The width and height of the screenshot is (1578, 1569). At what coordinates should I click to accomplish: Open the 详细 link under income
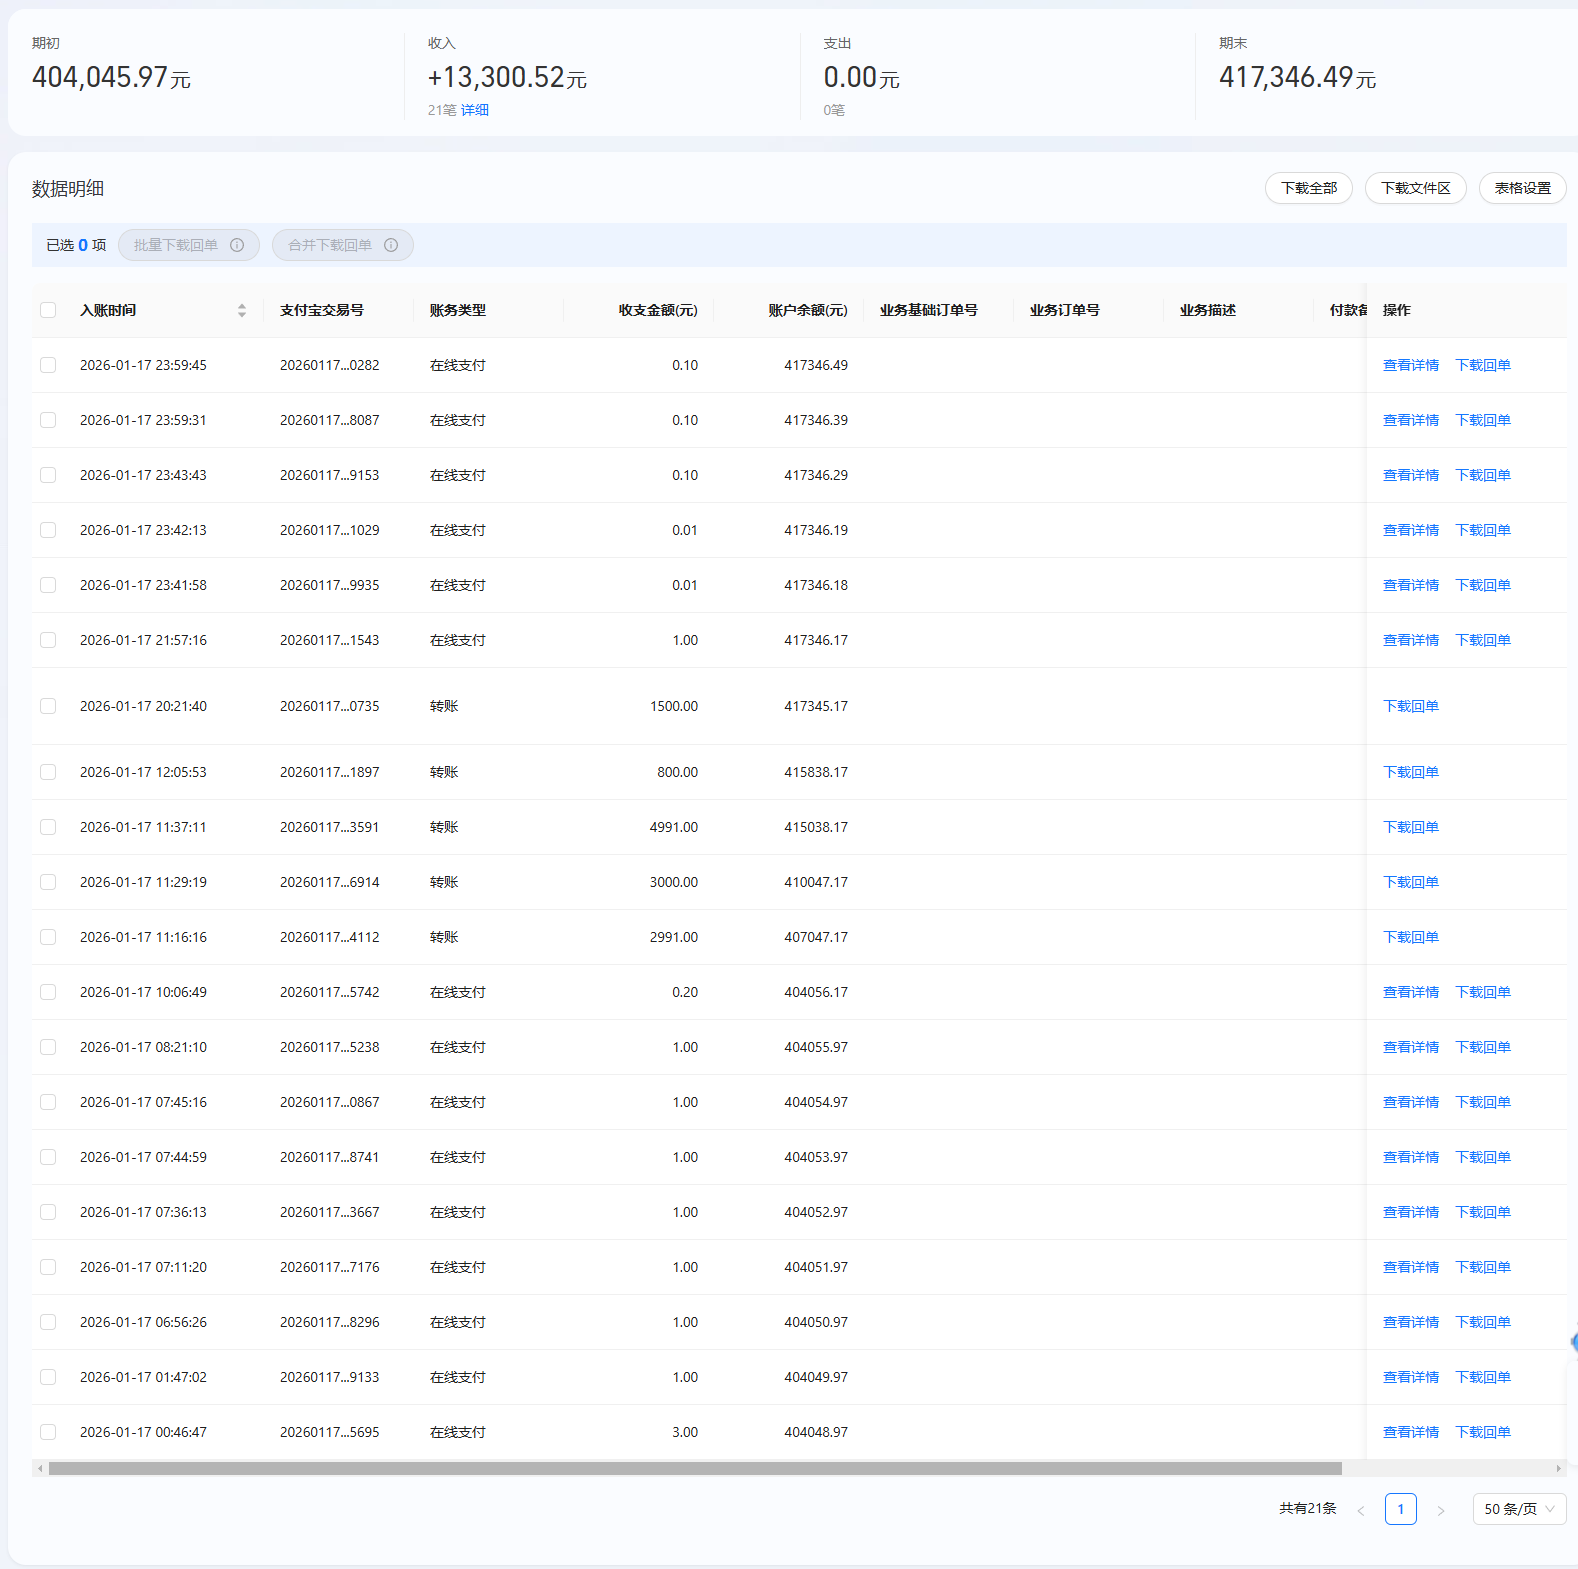tap(475, 110)
